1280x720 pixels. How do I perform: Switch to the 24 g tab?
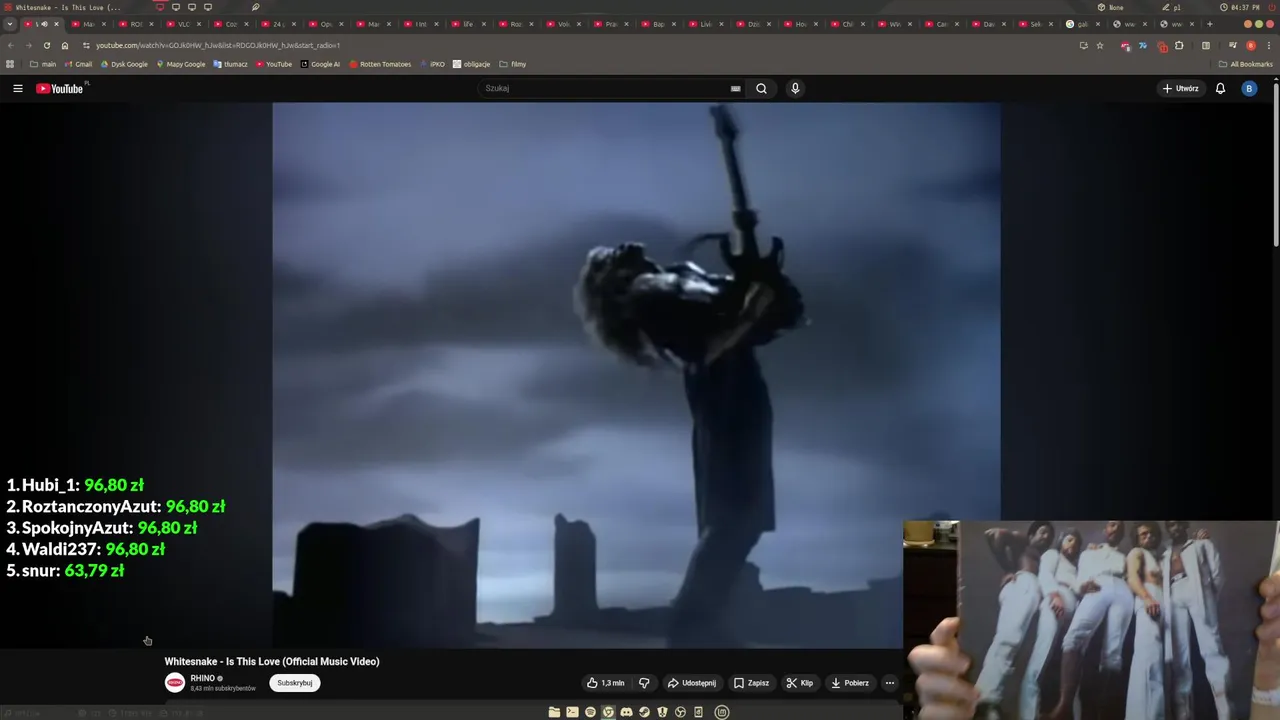pos(277,24)
